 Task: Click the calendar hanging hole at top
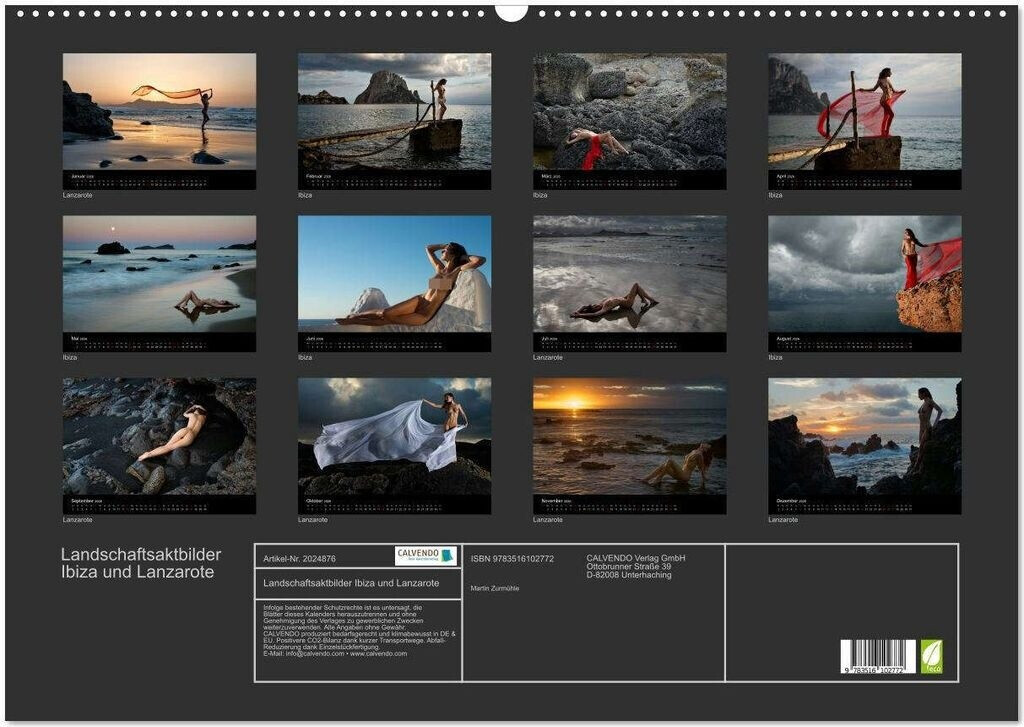[511, 11]
